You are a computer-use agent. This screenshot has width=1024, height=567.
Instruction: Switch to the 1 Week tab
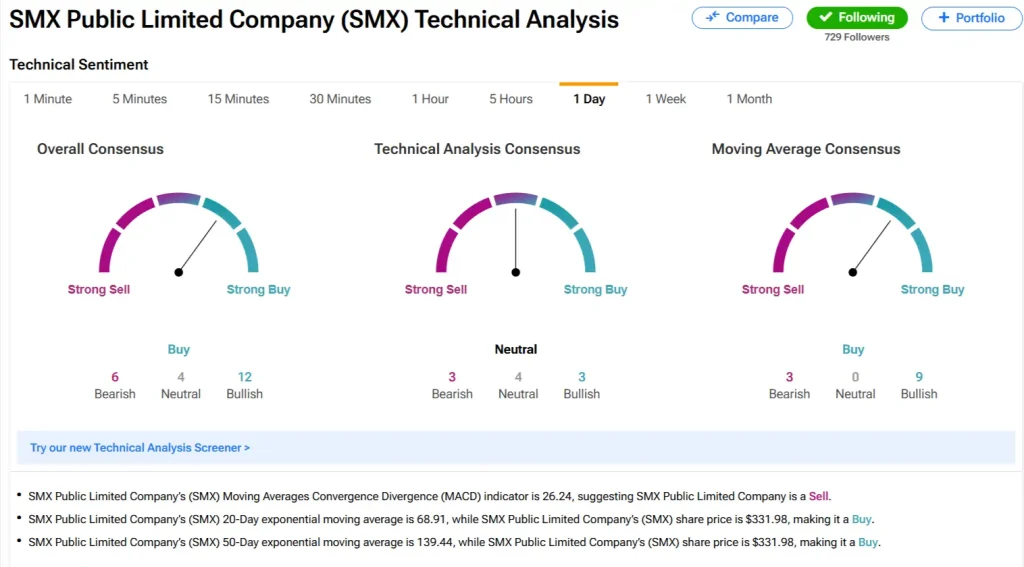(x=666, y=99)
